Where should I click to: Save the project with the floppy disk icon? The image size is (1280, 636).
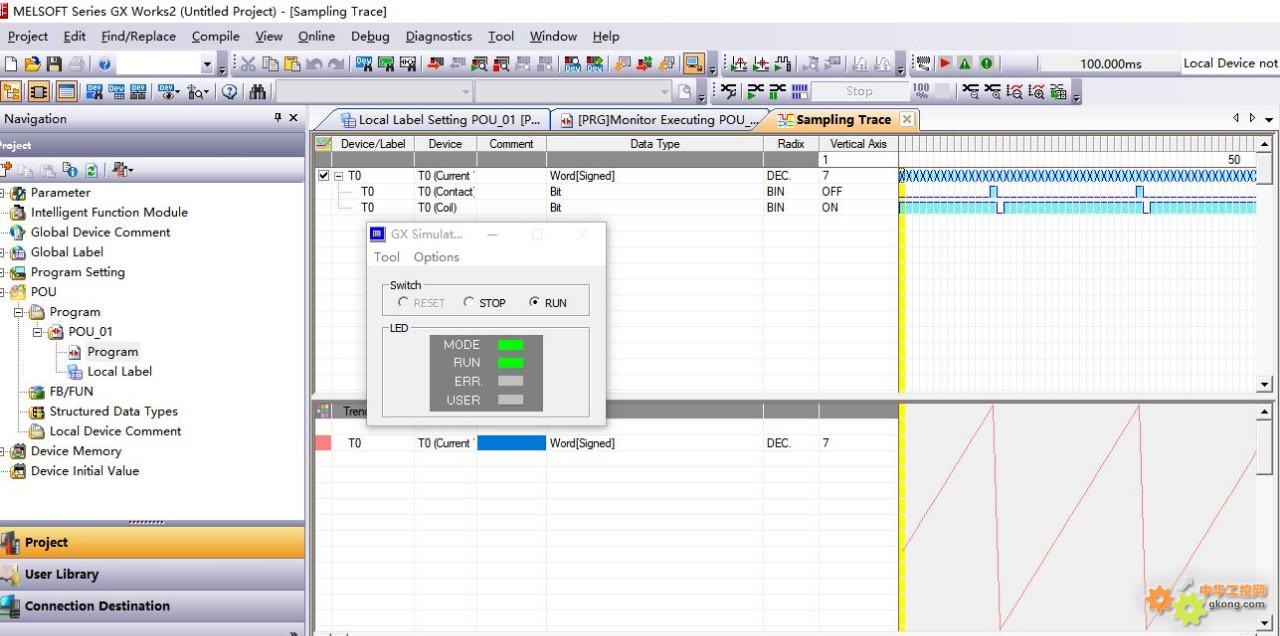54,64
